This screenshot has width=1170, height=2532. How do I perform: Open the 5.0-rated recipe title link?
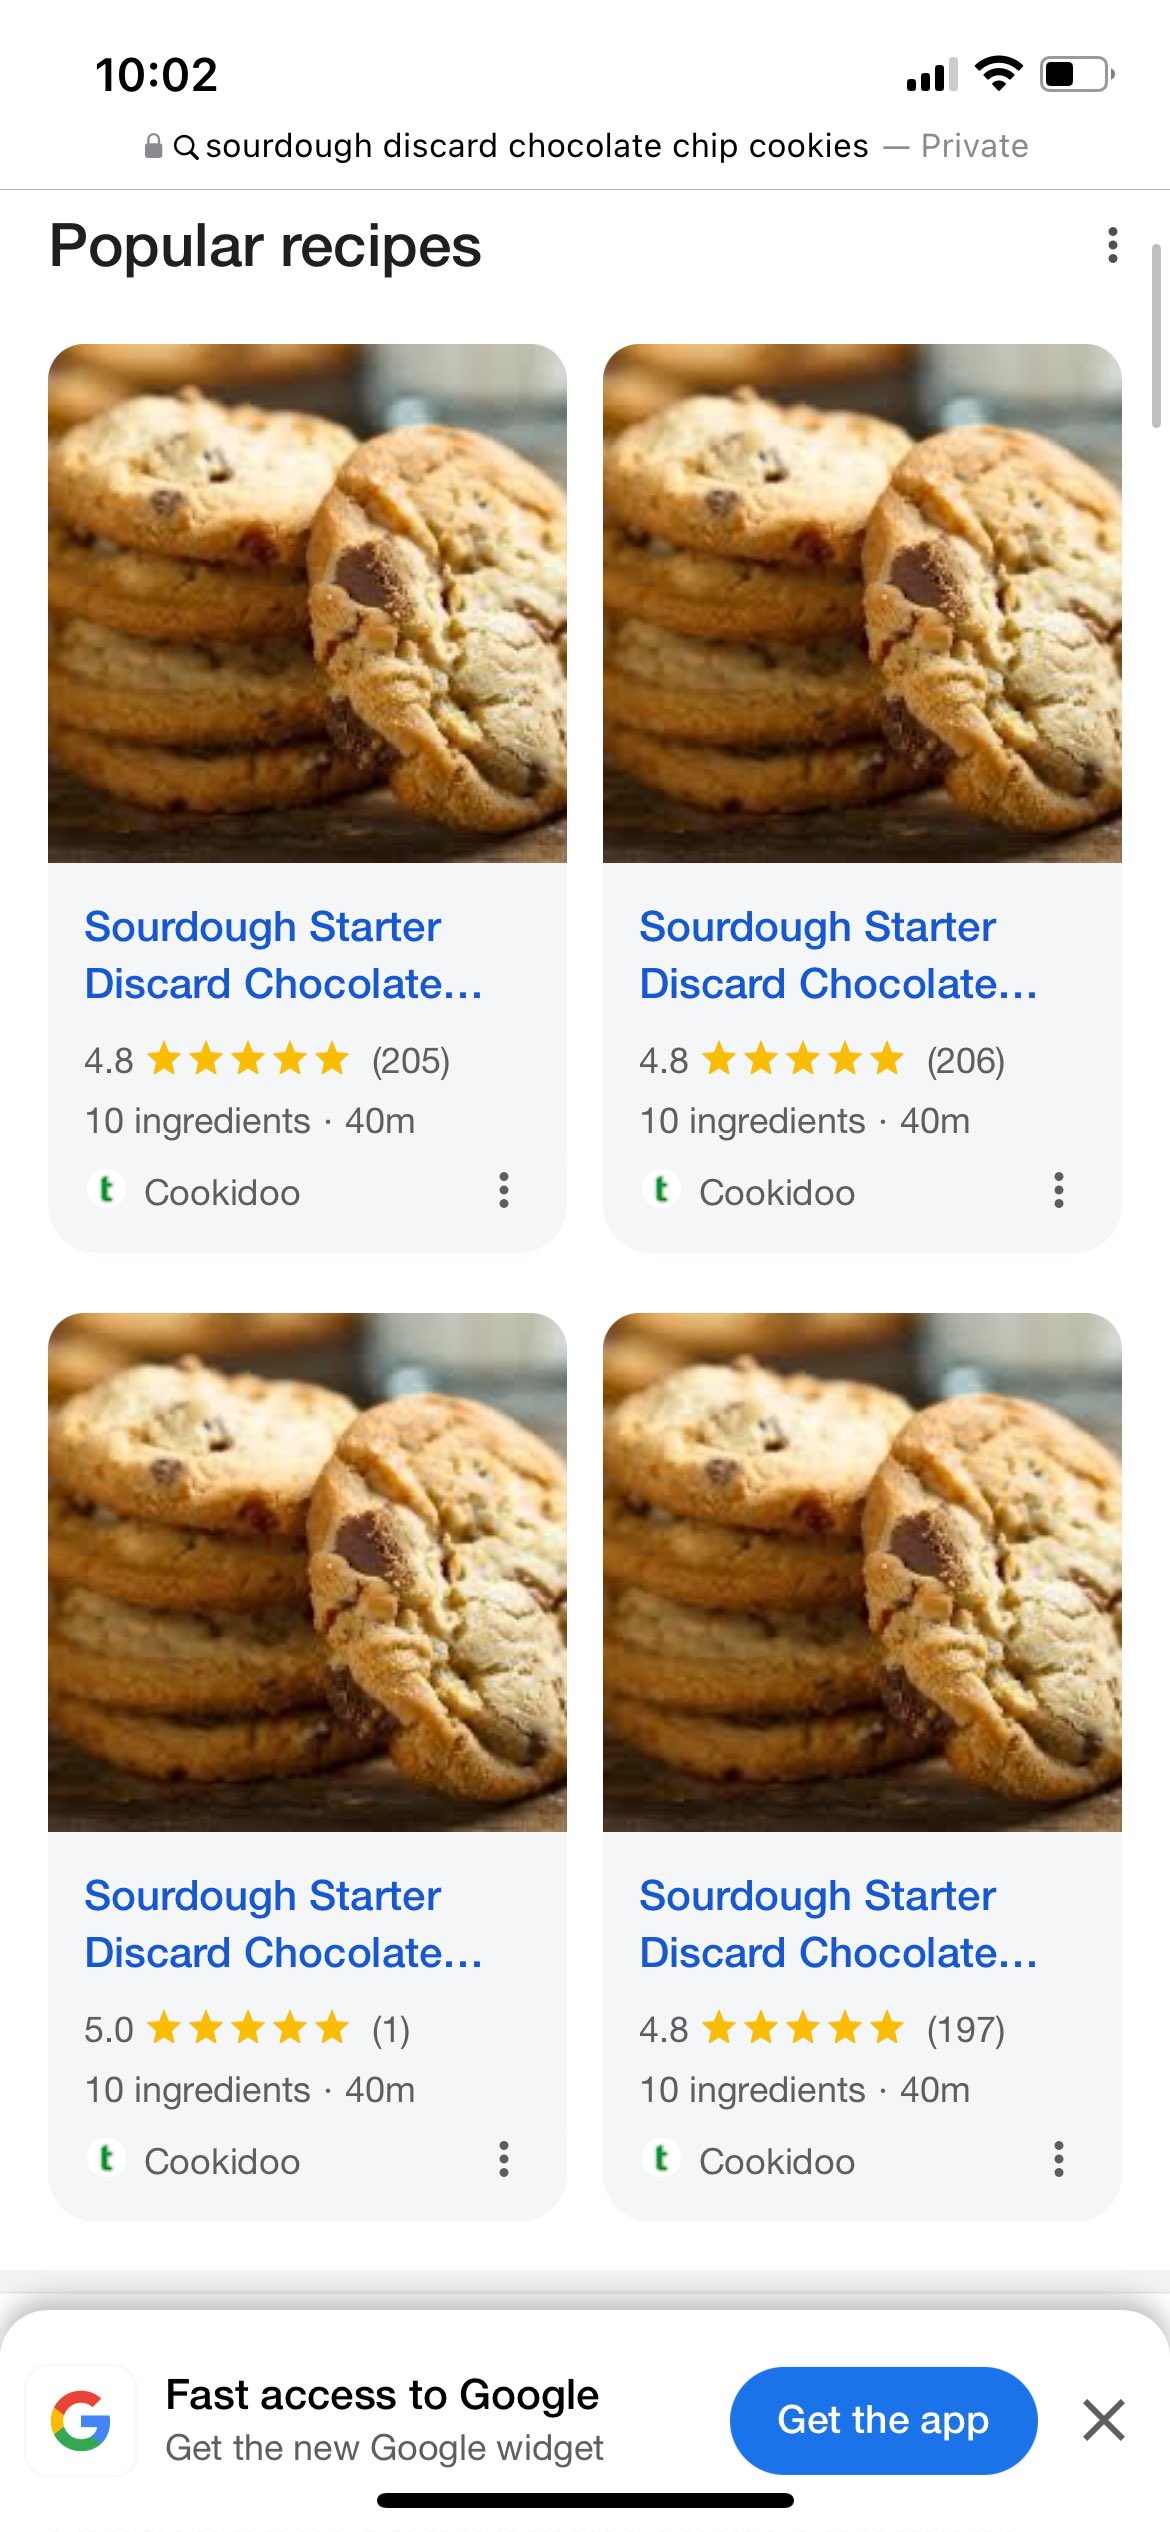283,1924
